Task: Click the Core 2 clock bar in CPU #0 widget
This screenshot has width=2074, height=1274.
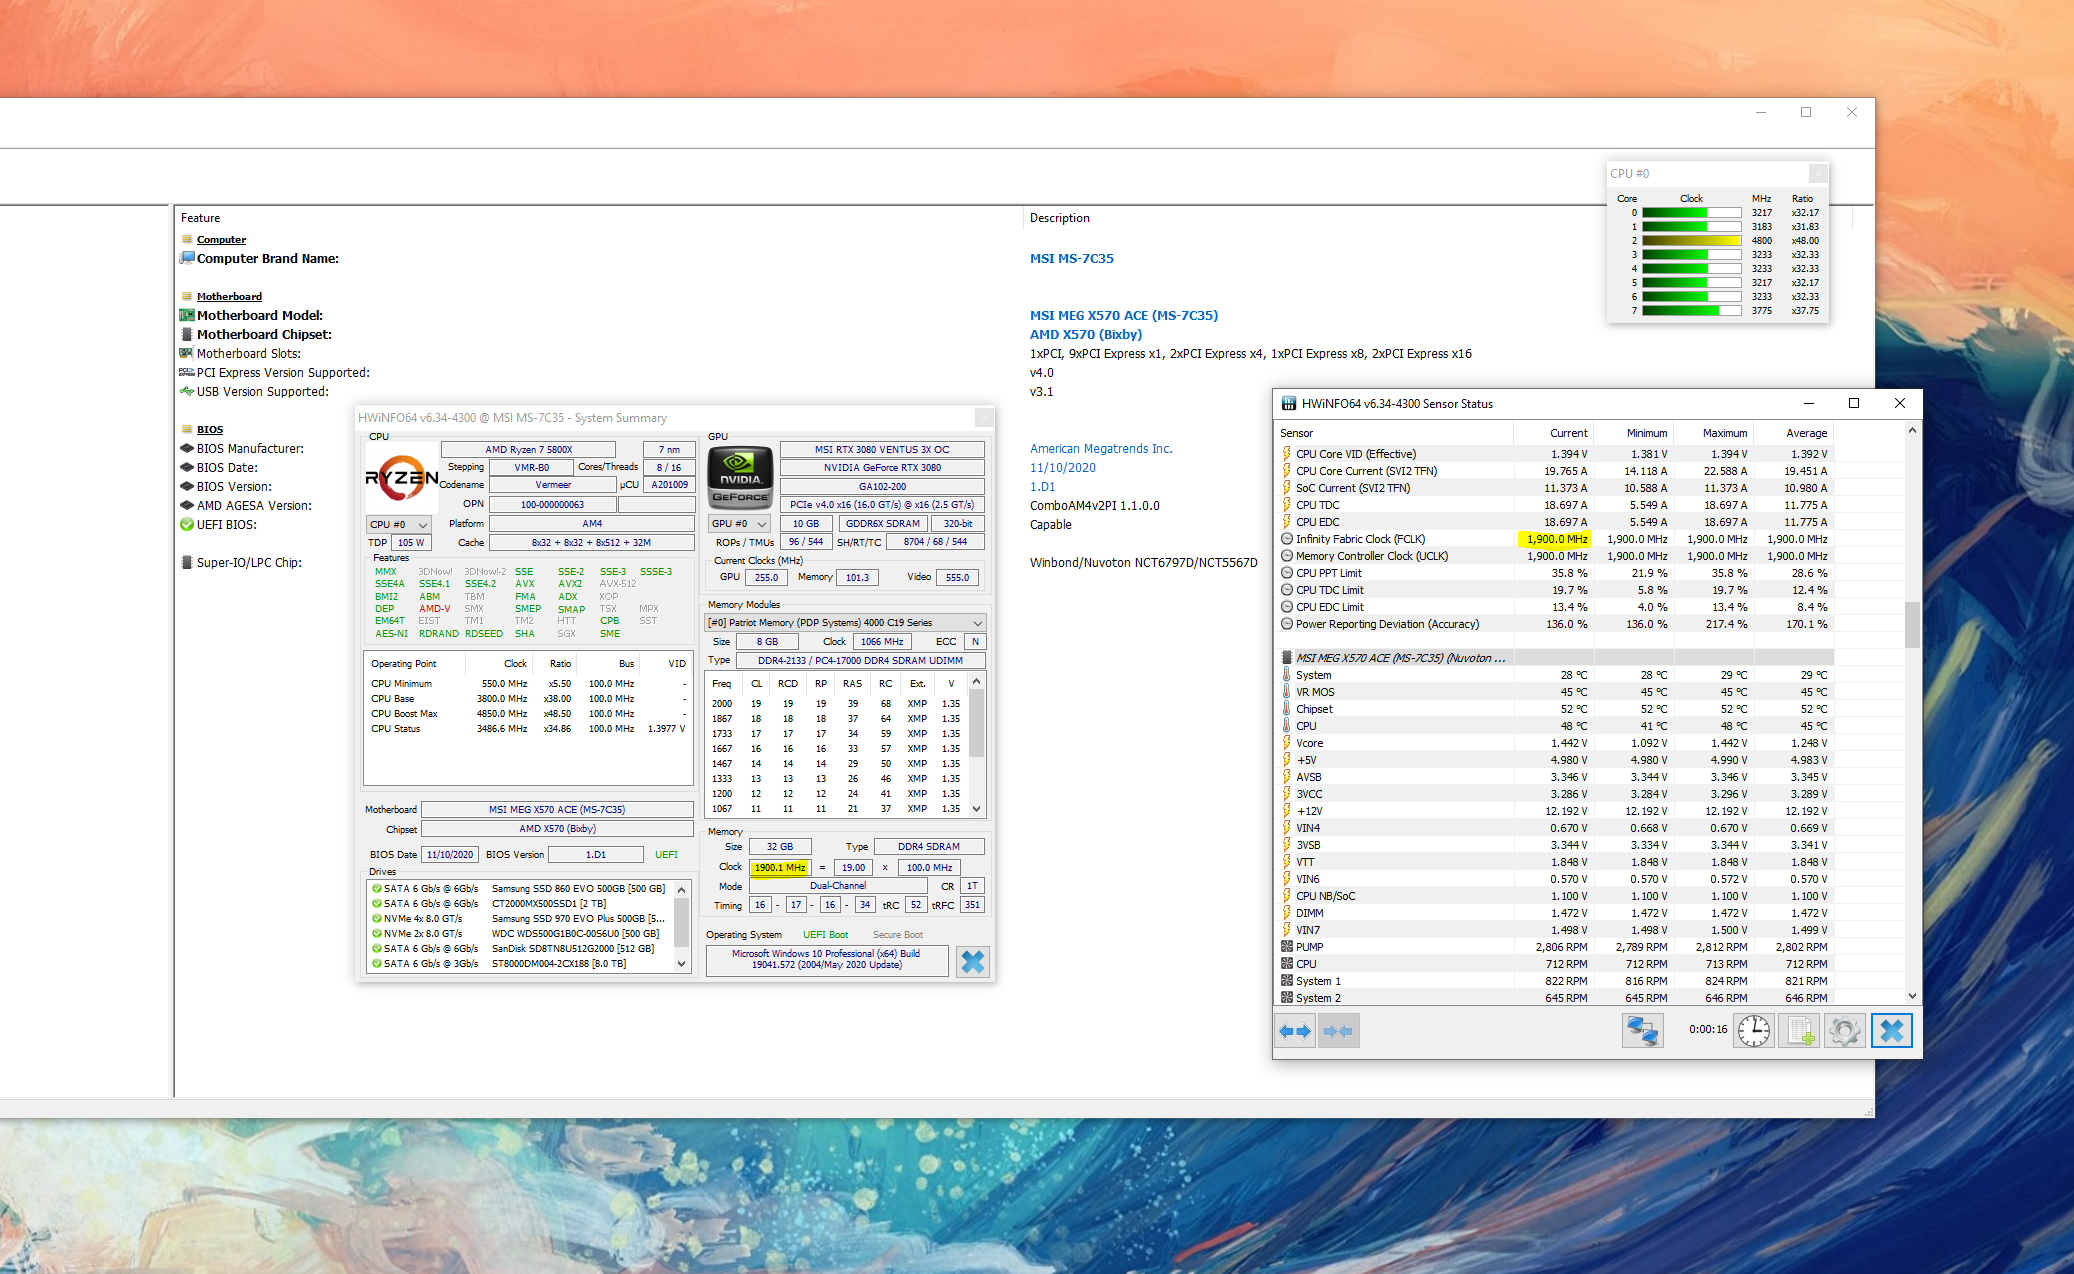Action: point(1691,240)
